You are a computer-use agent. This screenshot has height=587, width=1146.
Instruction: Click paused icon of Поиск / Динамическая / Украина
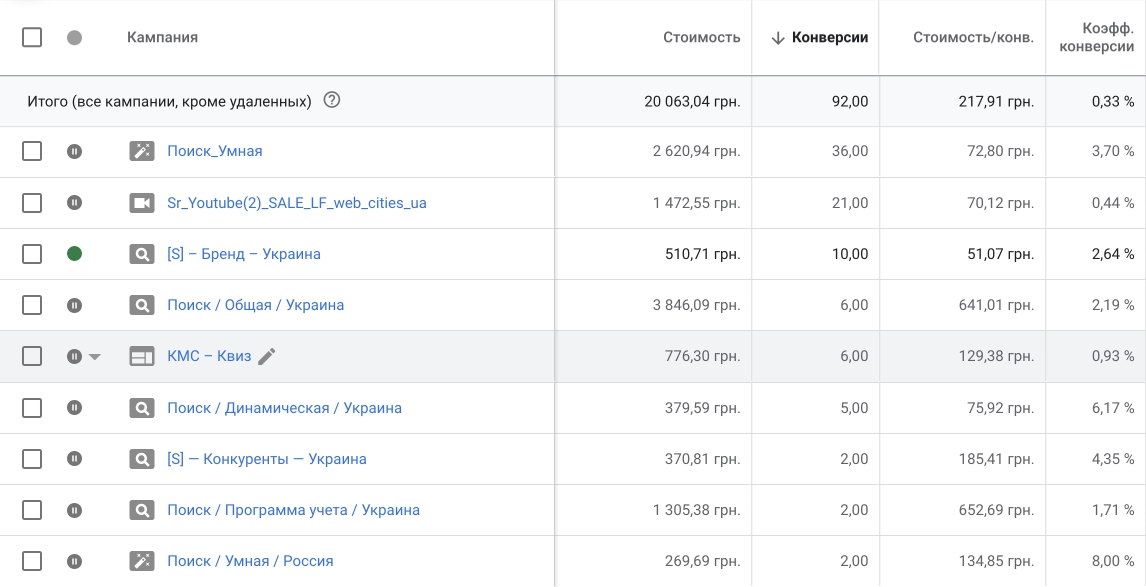[x=75, y=408]
